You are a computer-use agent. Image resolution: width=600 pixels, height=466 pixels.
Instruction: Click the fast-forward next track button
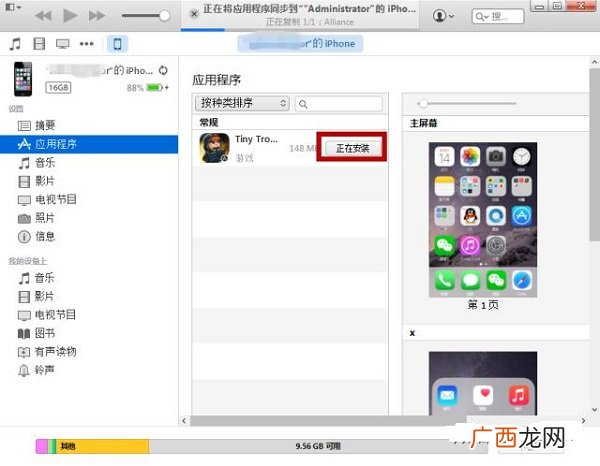click(96, 16)
